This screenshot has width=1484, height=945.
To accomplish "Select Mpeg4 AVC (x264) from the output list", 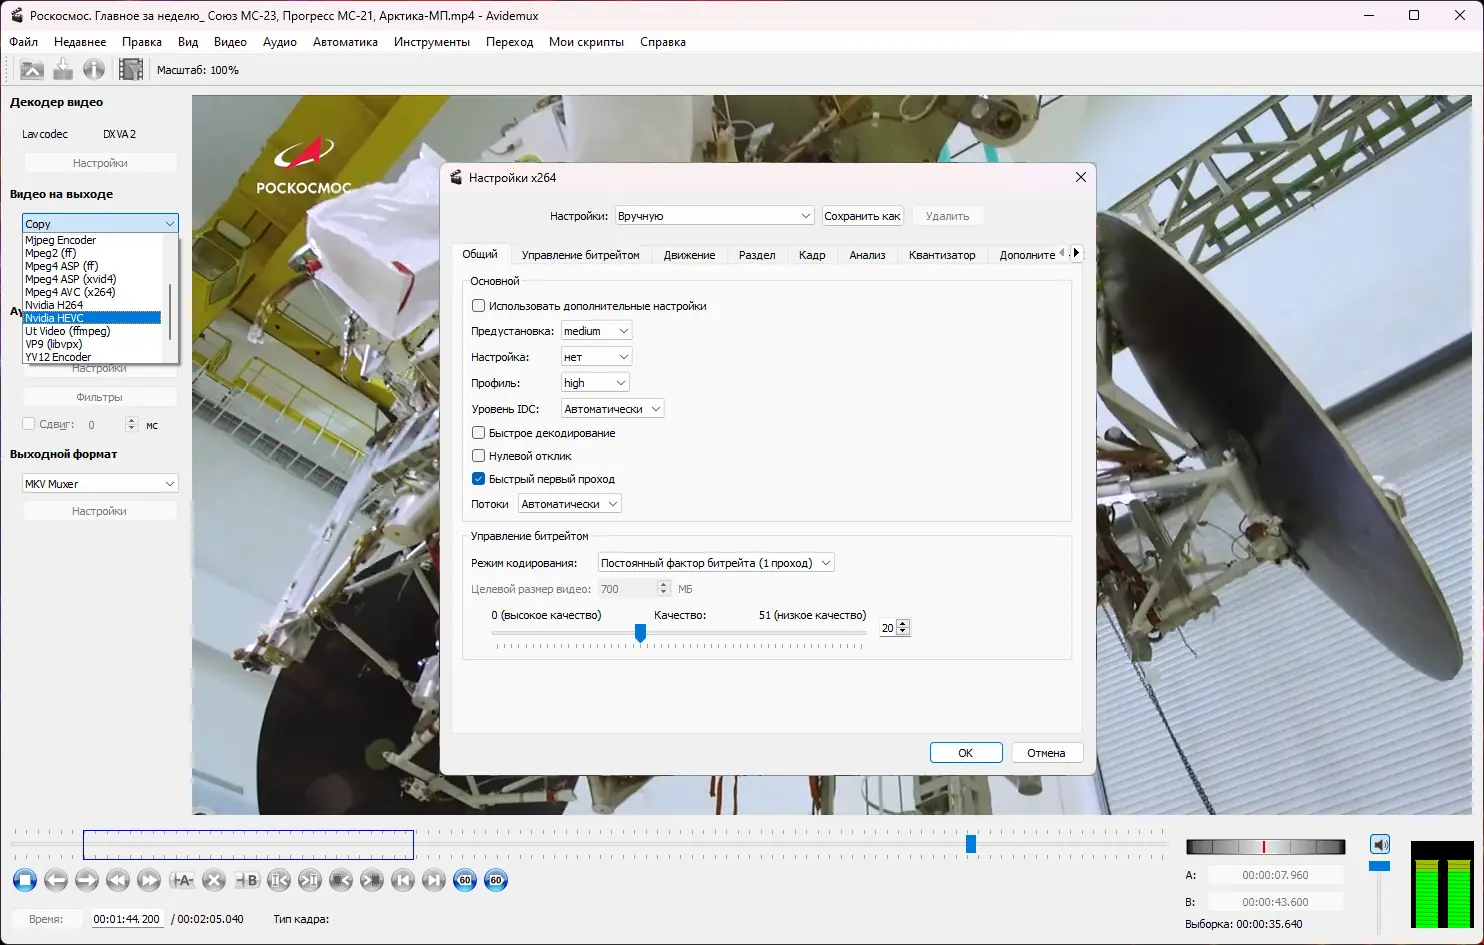I will tap(70, 291).
